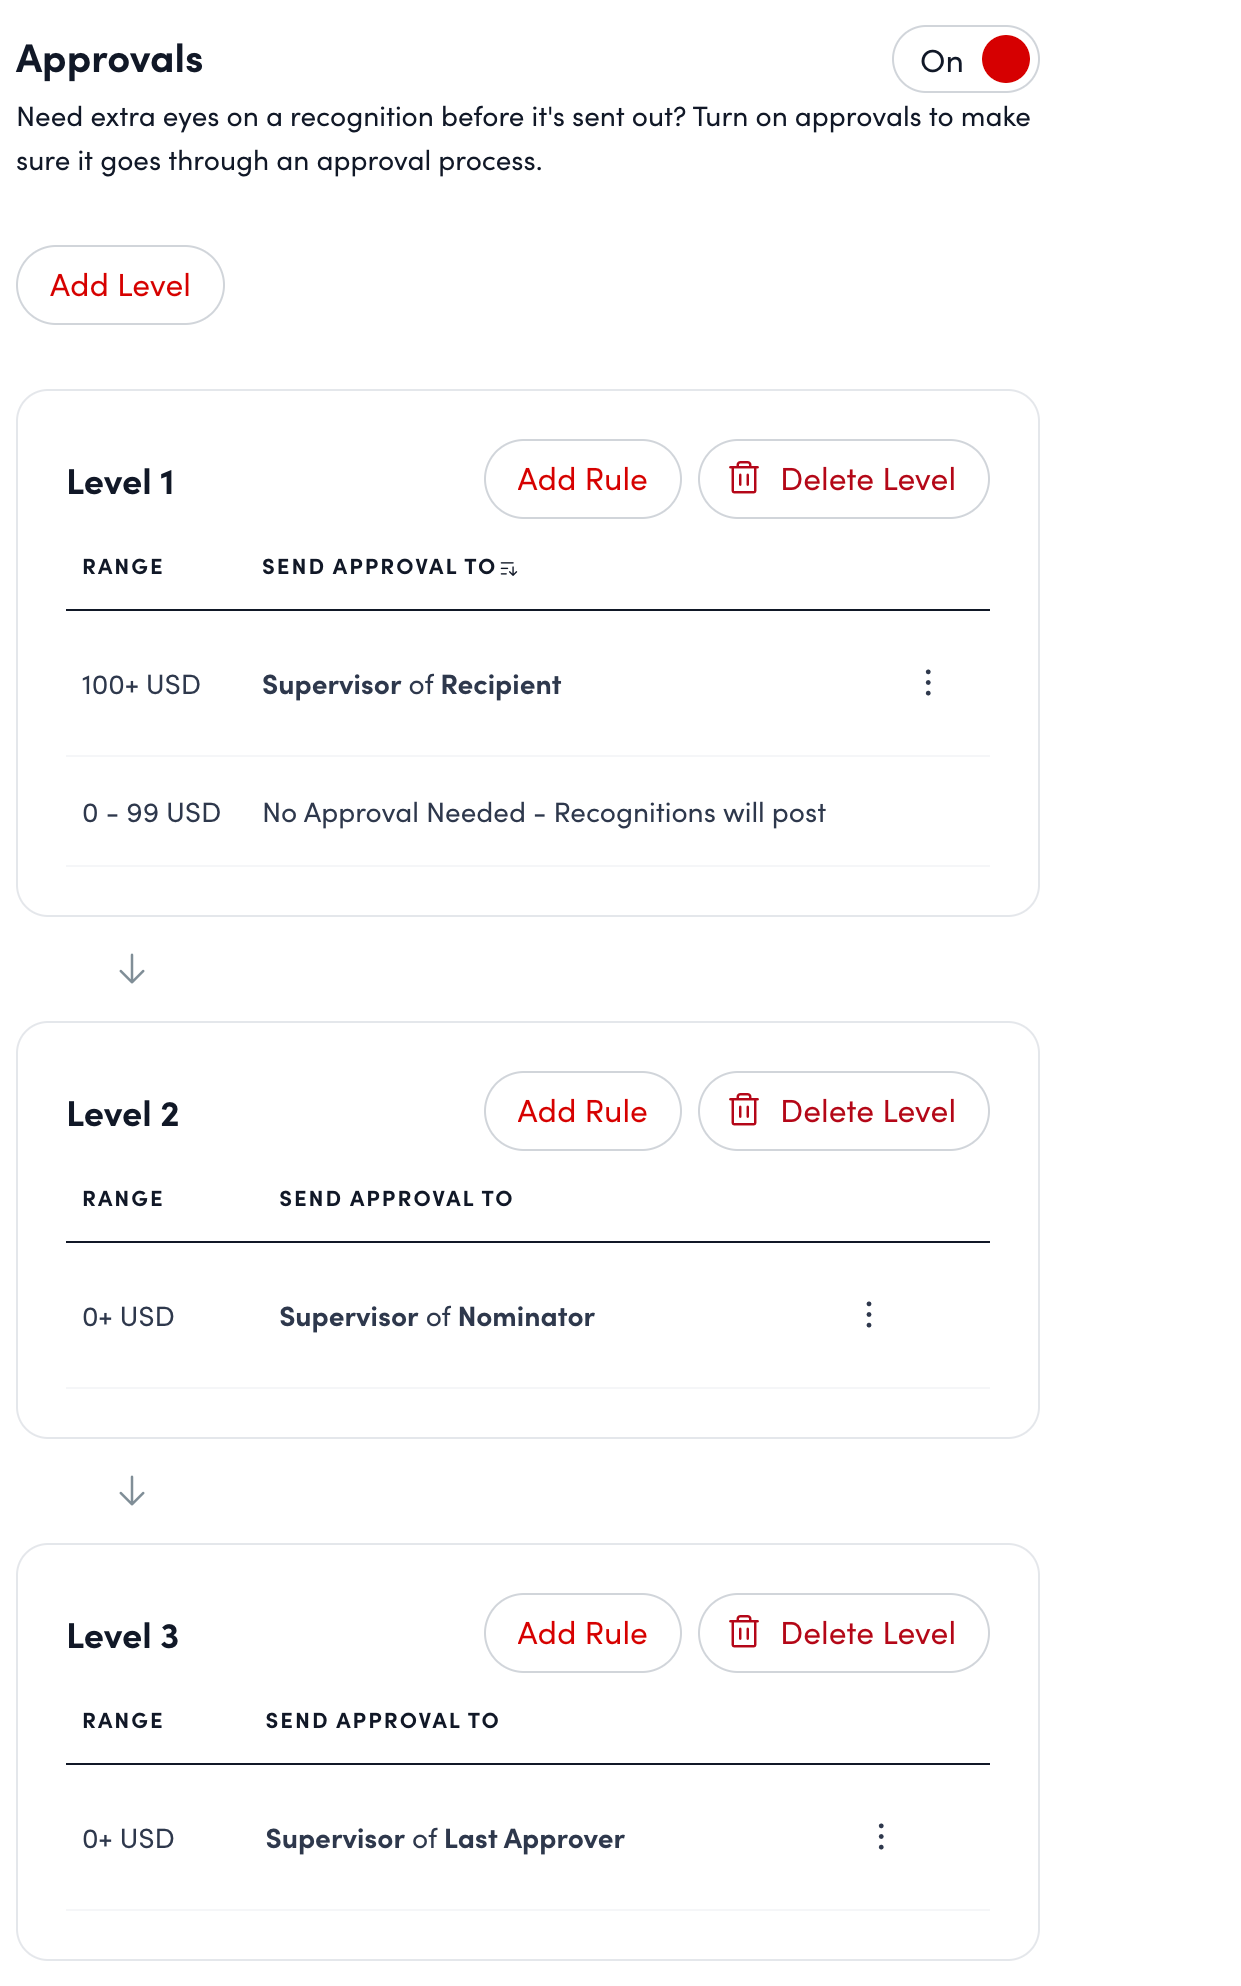The height and width of the screenshot is (1986, 1241).
Task: Click the trash icon for Level 3
Action: click(x=745, y=1633)
